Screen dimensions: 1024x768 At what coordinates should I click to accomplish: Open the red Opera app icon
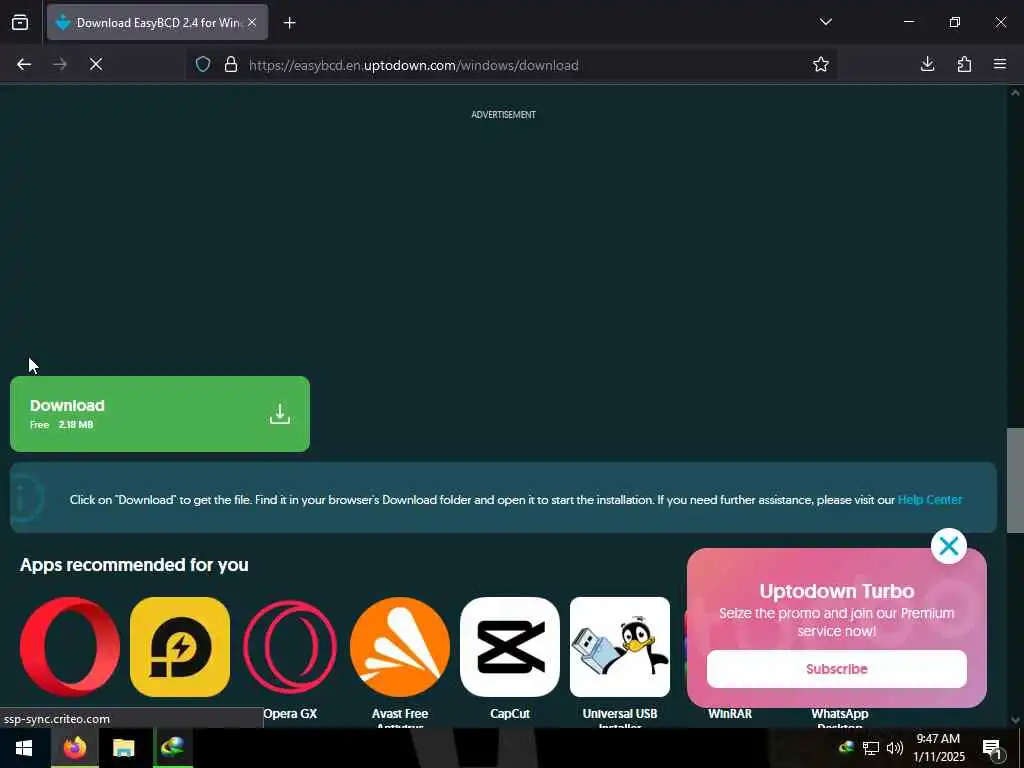coord(70,647)
